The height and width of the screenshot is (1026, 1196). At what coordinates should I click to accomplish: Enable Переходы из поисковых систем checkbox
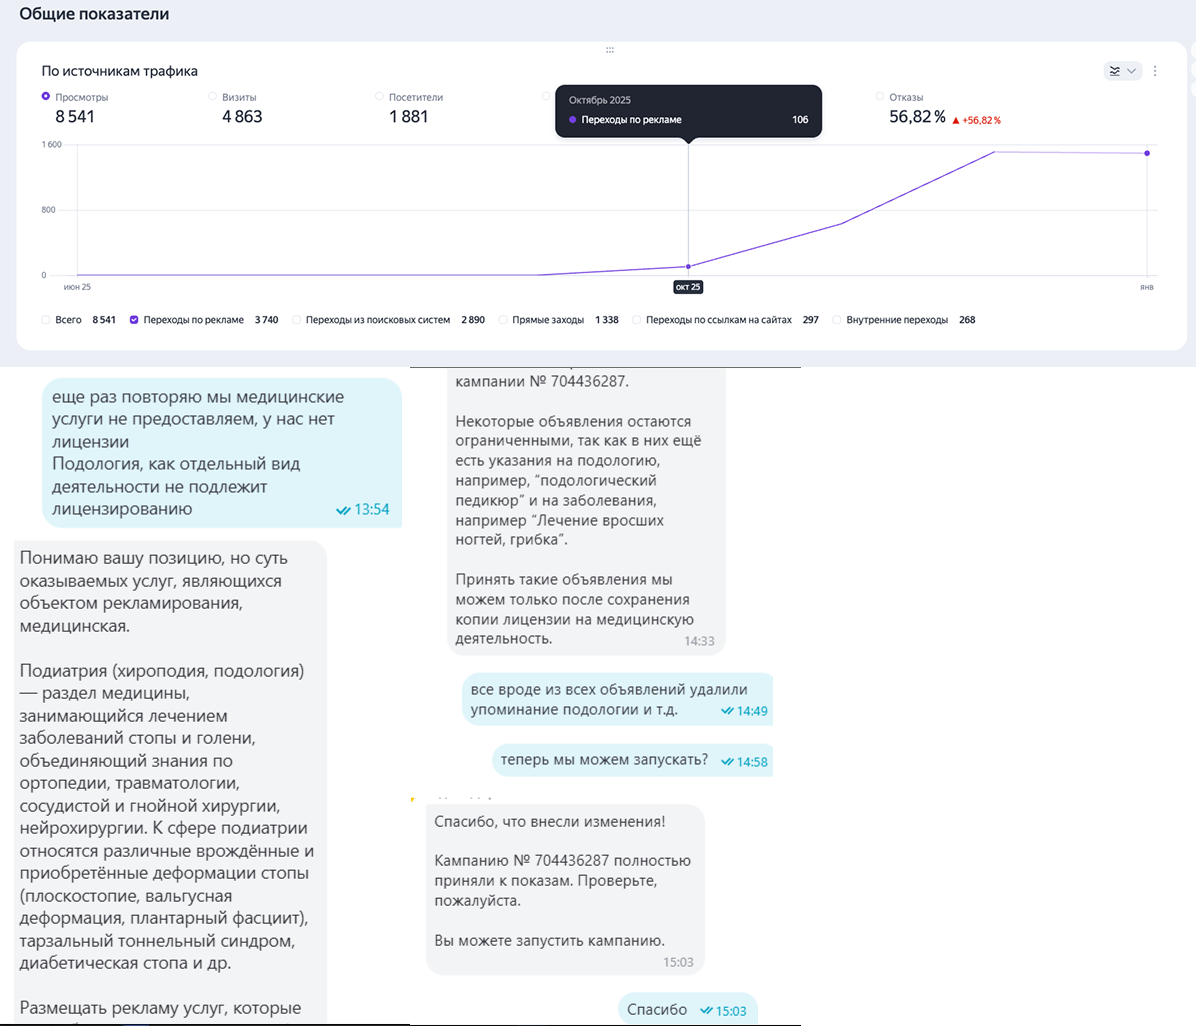[x=296, y=320]
